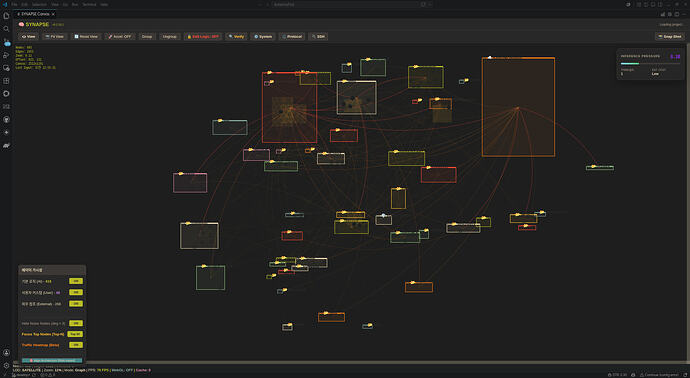Toggle the Edit Logic: OFF button
This screenshot has height=378, width=690.
[x=203, y=37]
